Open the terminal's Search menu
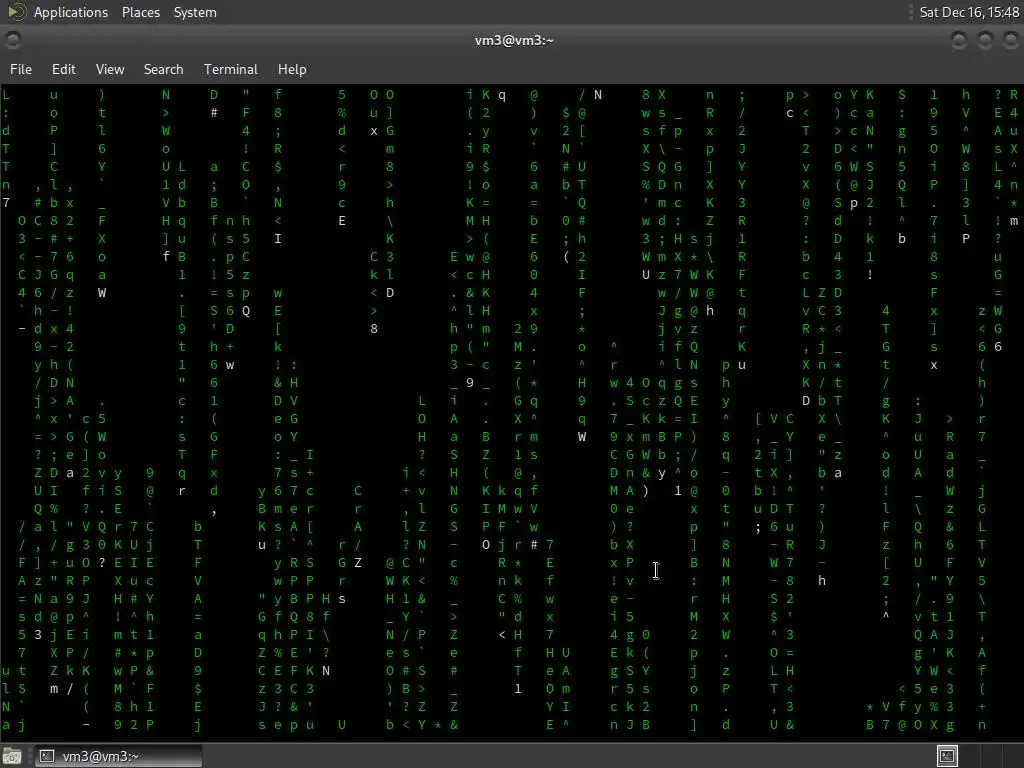The height and width of the screenshot is (768, 1024). (x=163, y=69)
